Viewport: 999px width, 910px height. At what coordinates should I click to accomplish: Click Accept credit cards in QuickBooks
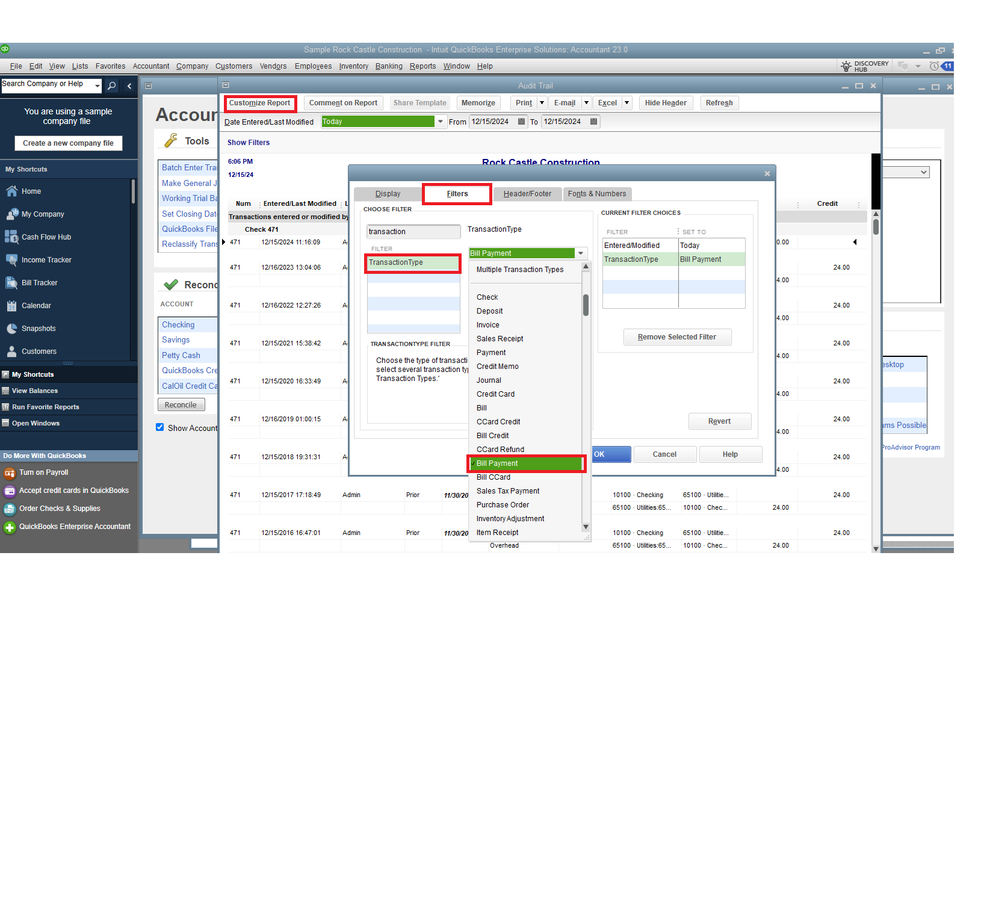pos(73,491)
